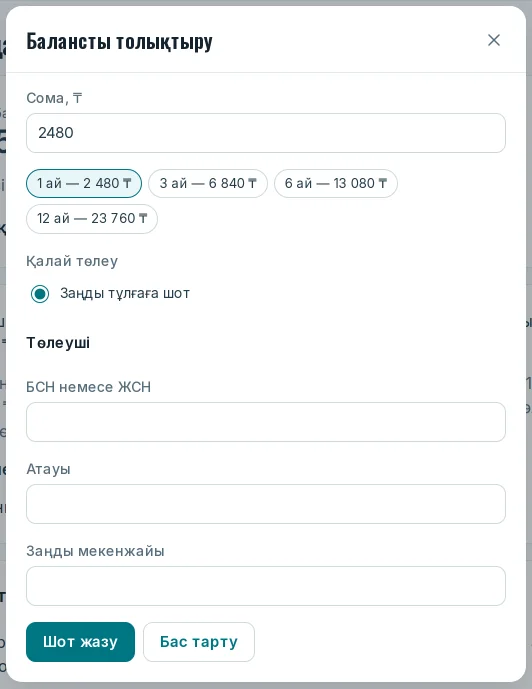Viewport: 532px width, 689px height.
Task: Click the Сома amount input field
Action: [266, 133]
